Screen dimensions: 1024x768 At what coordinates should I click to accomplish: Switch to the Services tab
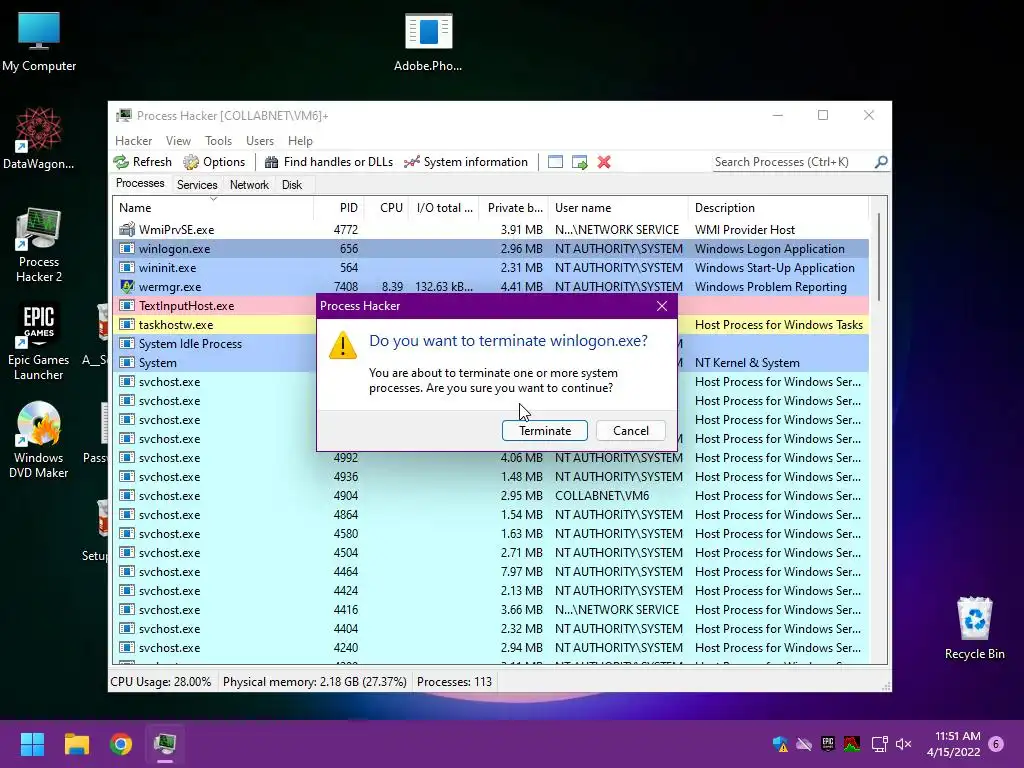[197, 185]
